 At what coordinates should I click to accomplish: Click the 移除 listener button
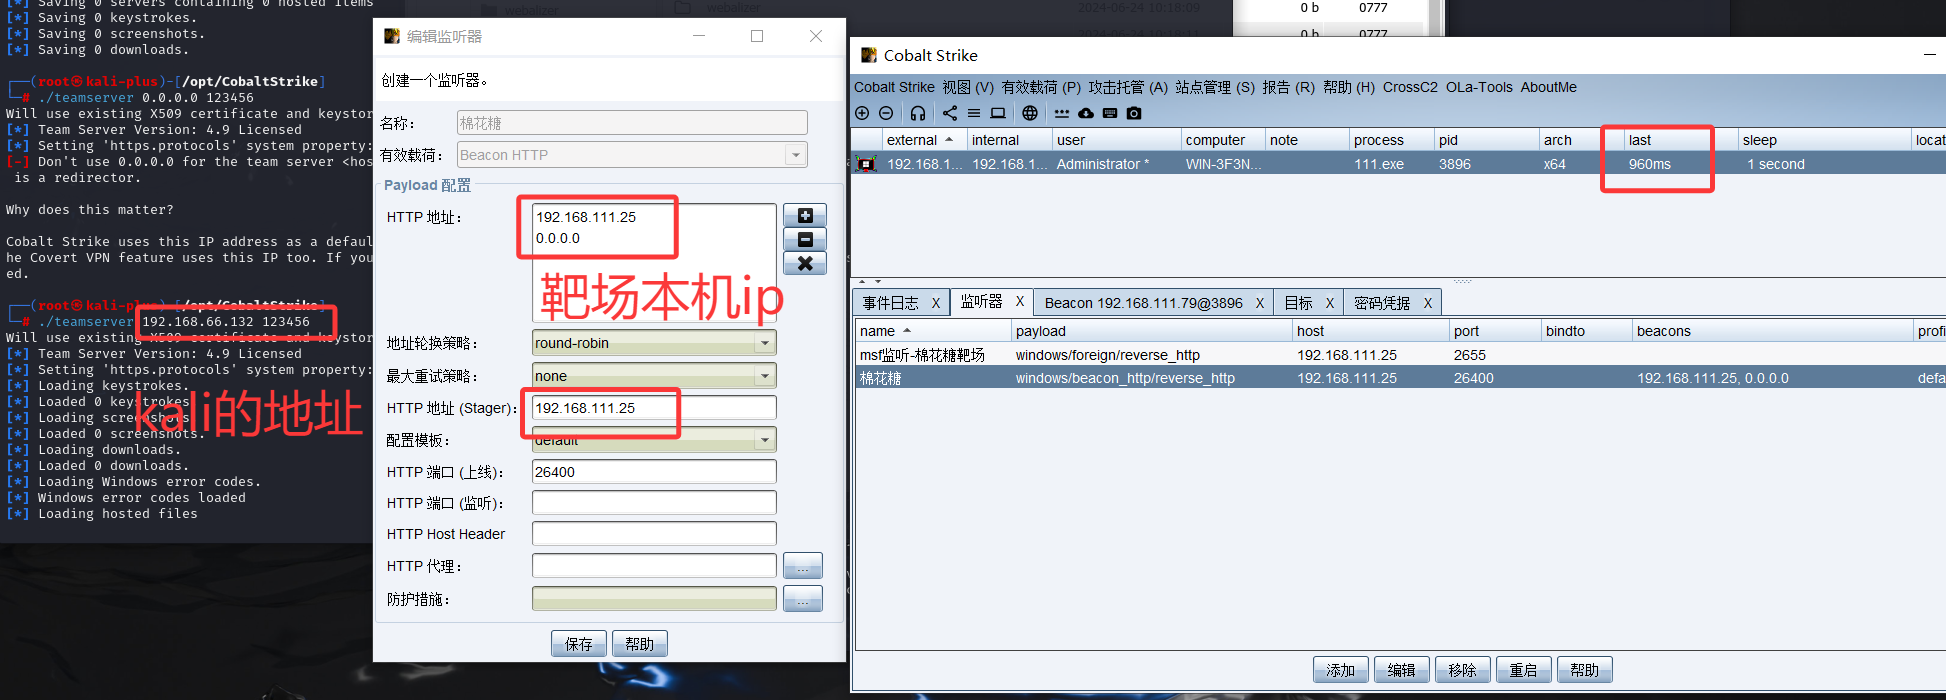point(1463,670)
